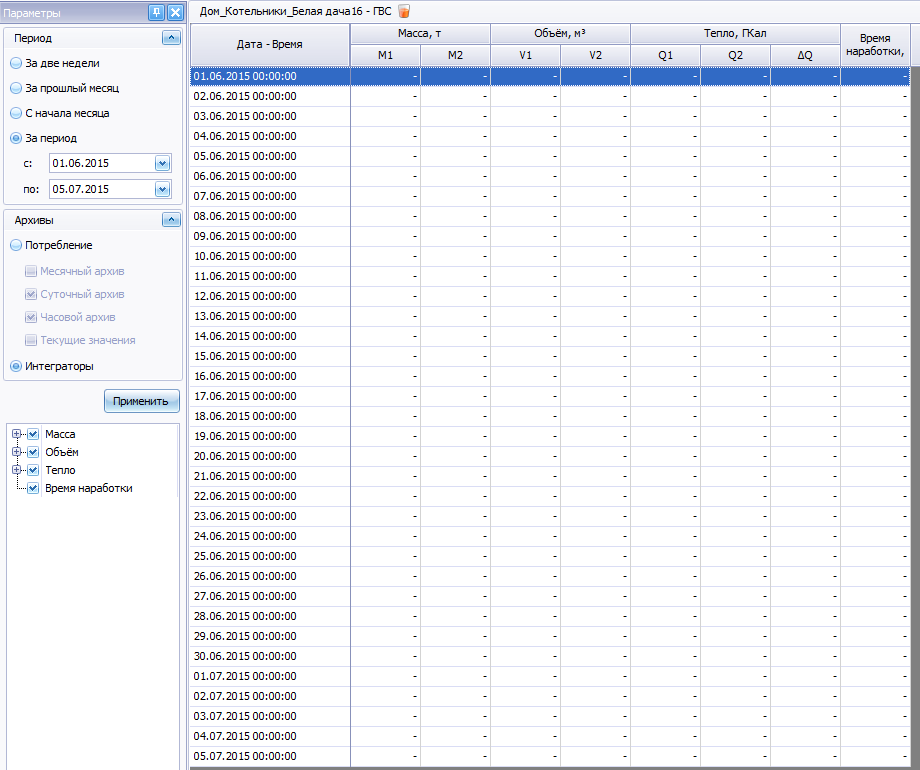Select the row 20.06.2015 00:00:00

point(550,456)
